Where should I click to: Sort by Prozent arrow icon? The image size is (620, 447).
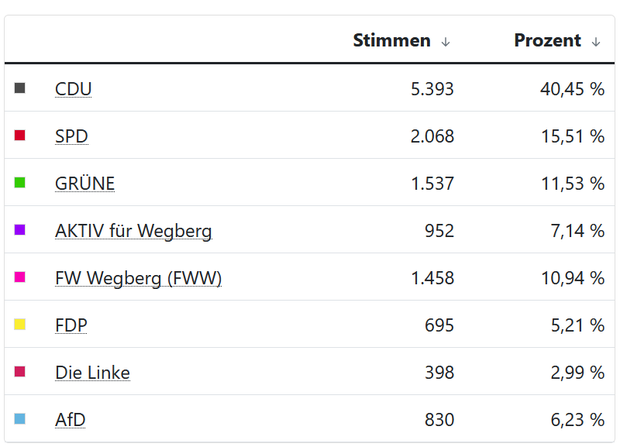596,42
